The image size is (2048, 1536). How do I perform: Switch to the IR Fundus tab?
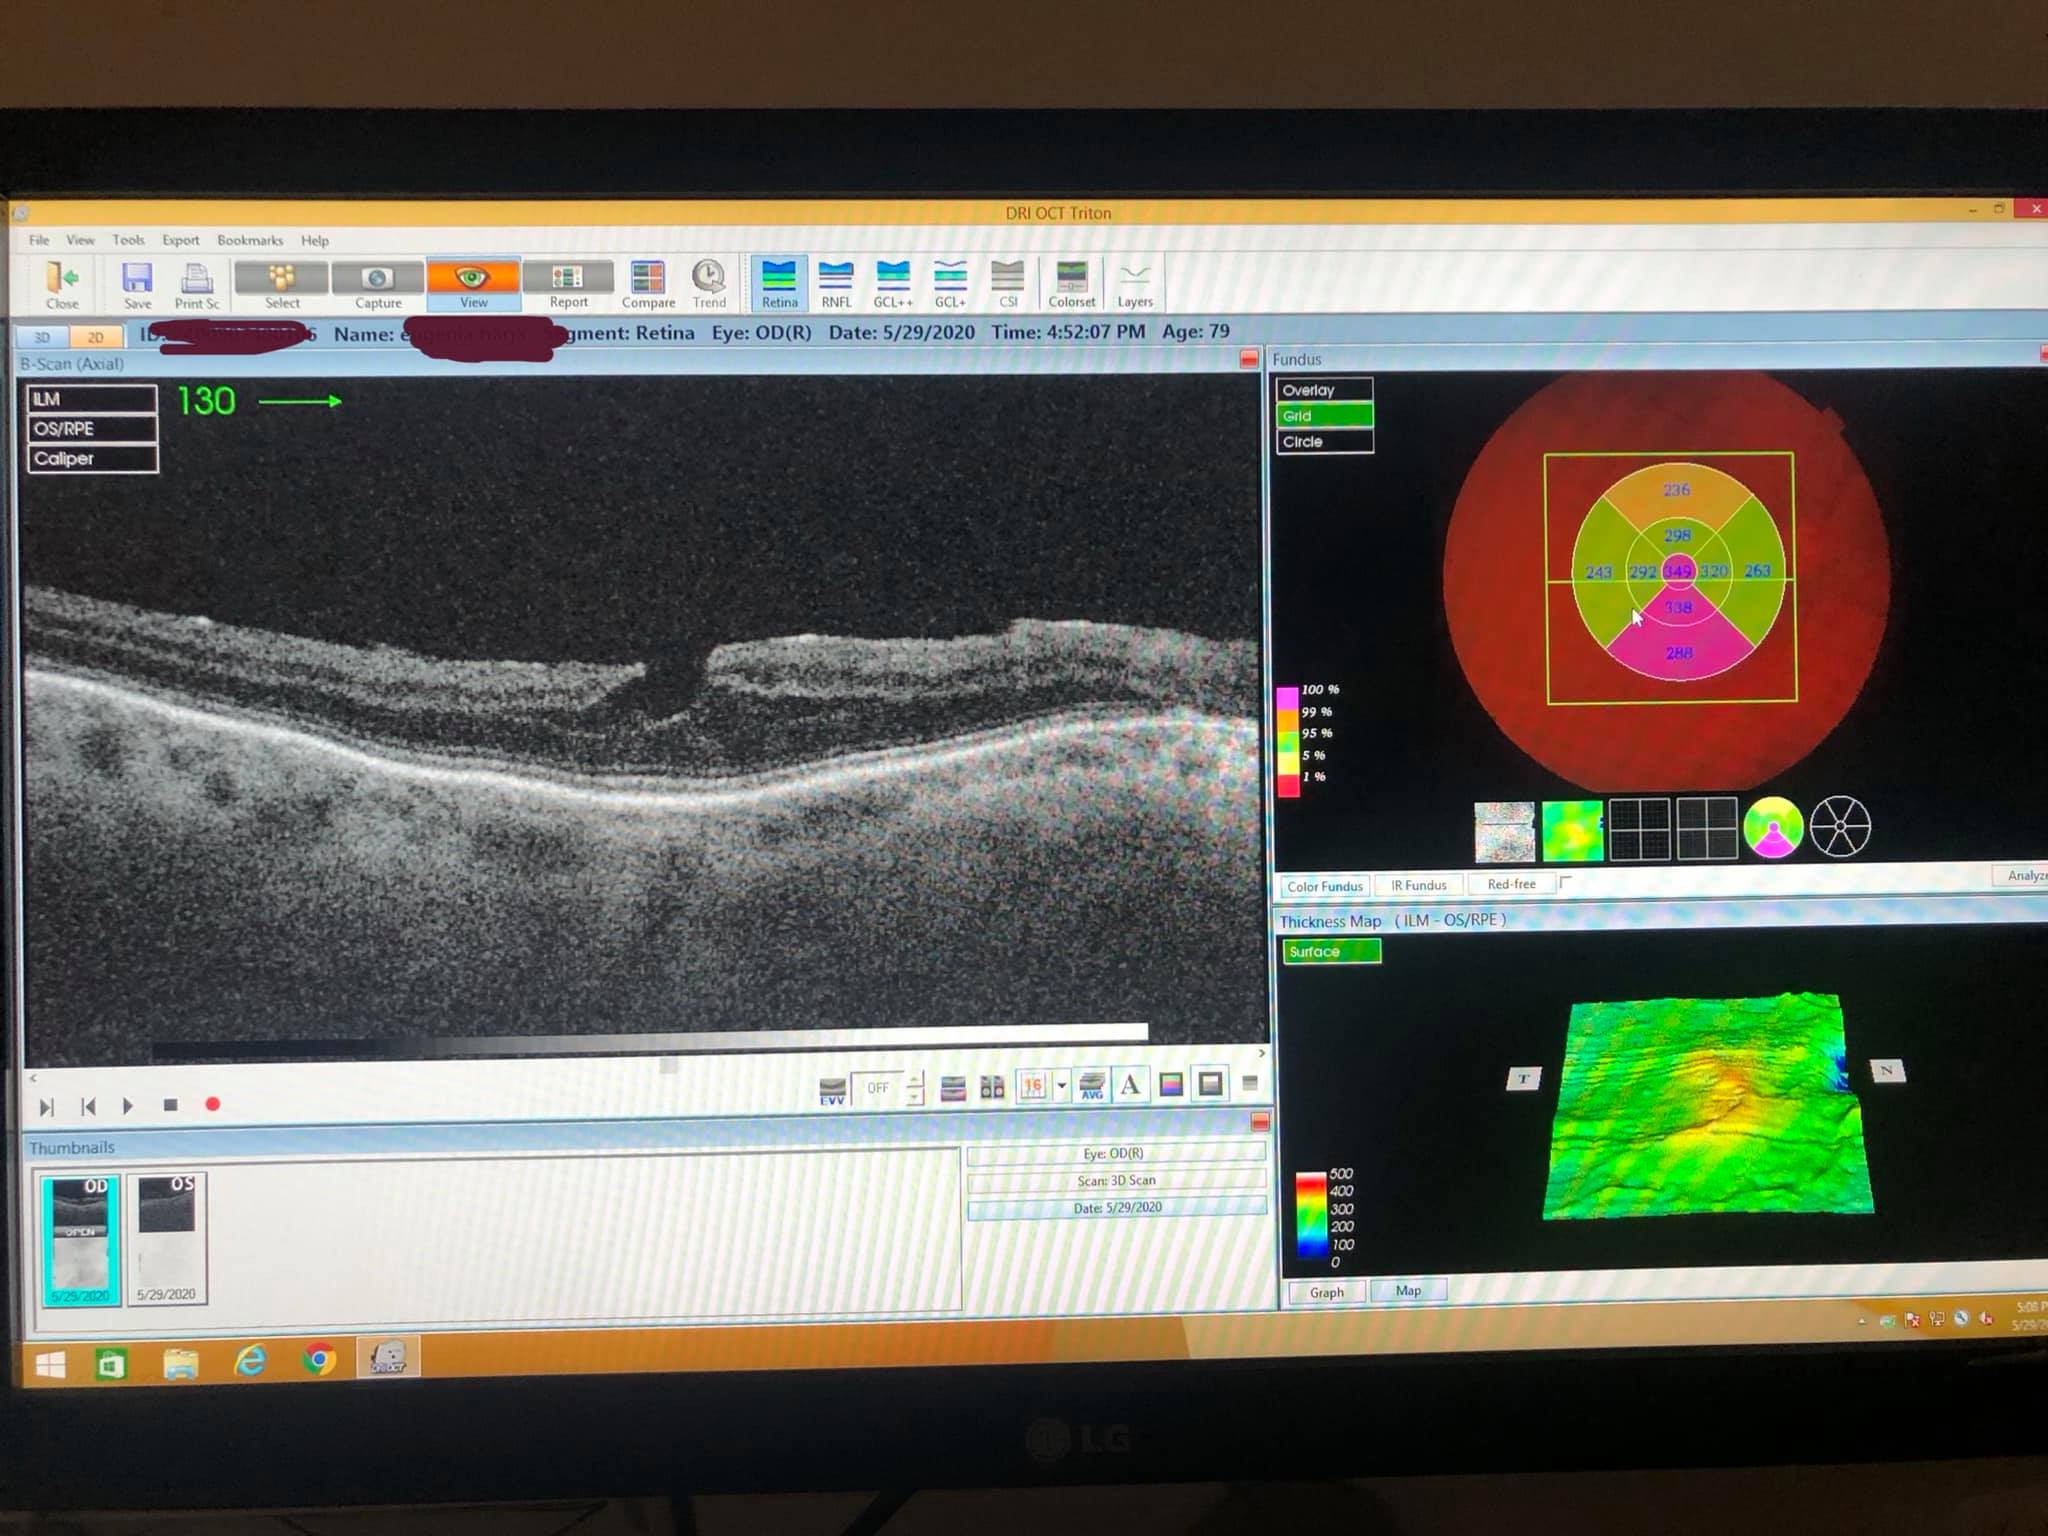click(x=1418, y=885)
